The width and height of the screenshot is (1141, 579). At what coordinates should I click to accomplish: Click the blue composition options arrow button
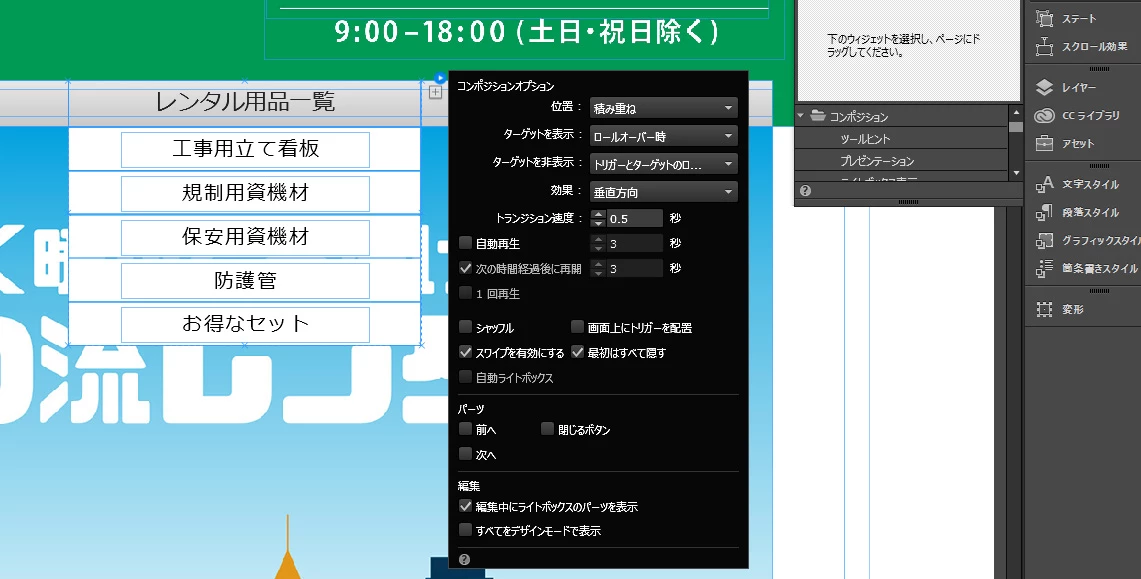point(440,78)
